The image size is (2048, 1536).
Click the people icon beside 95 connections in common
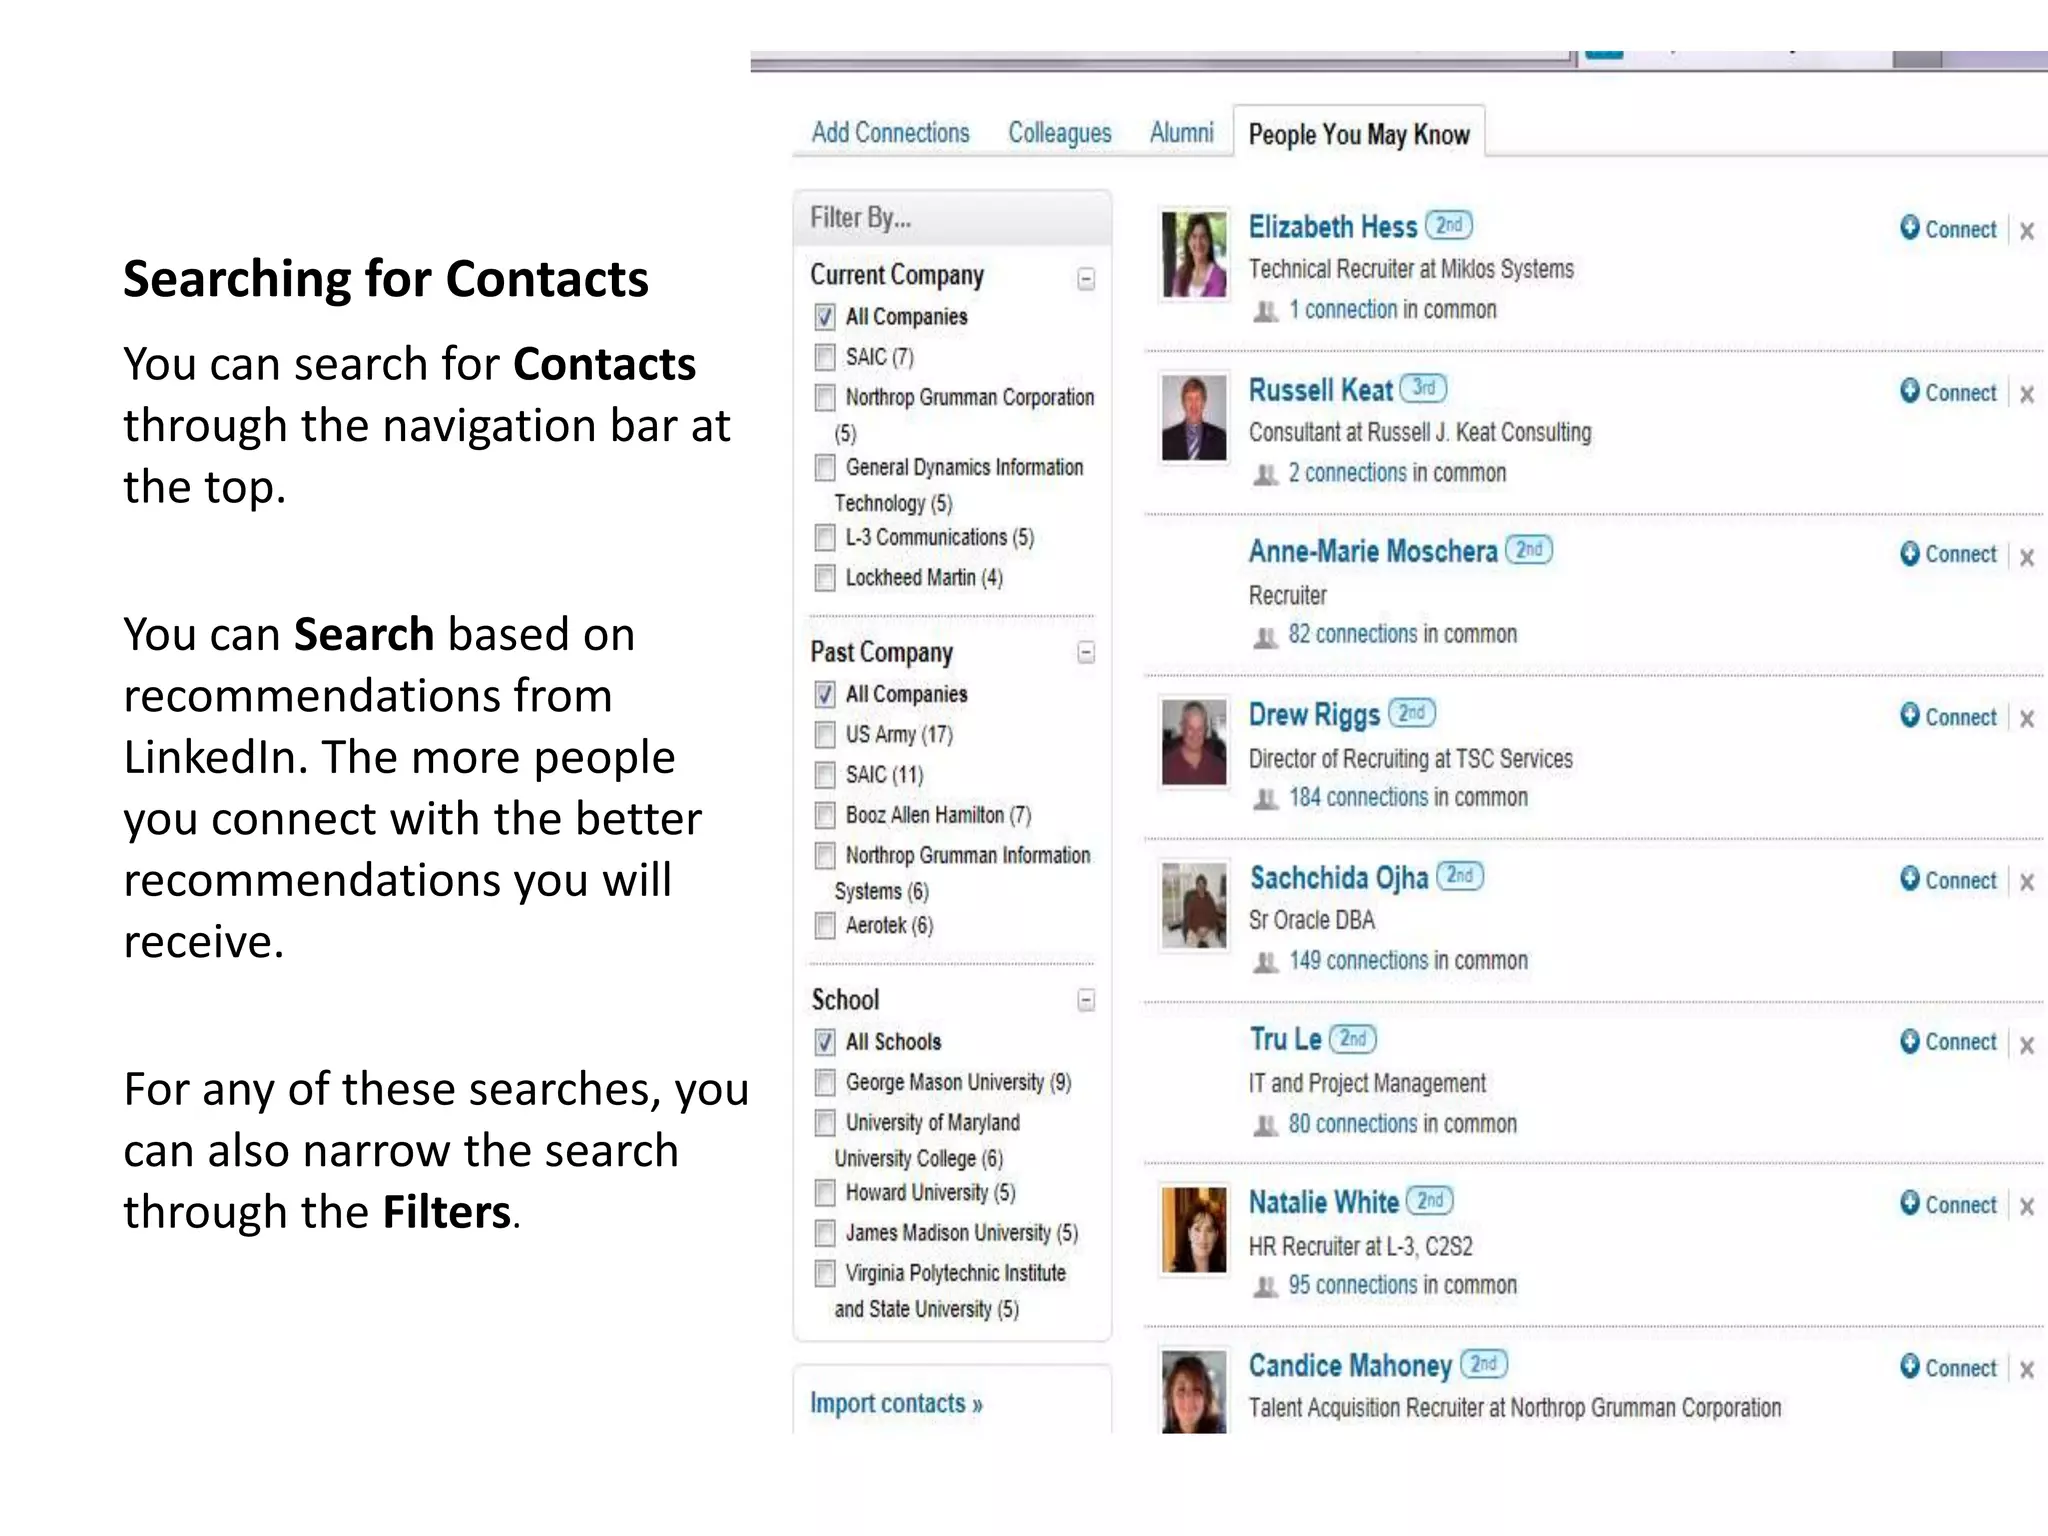pos(1266,1287)
